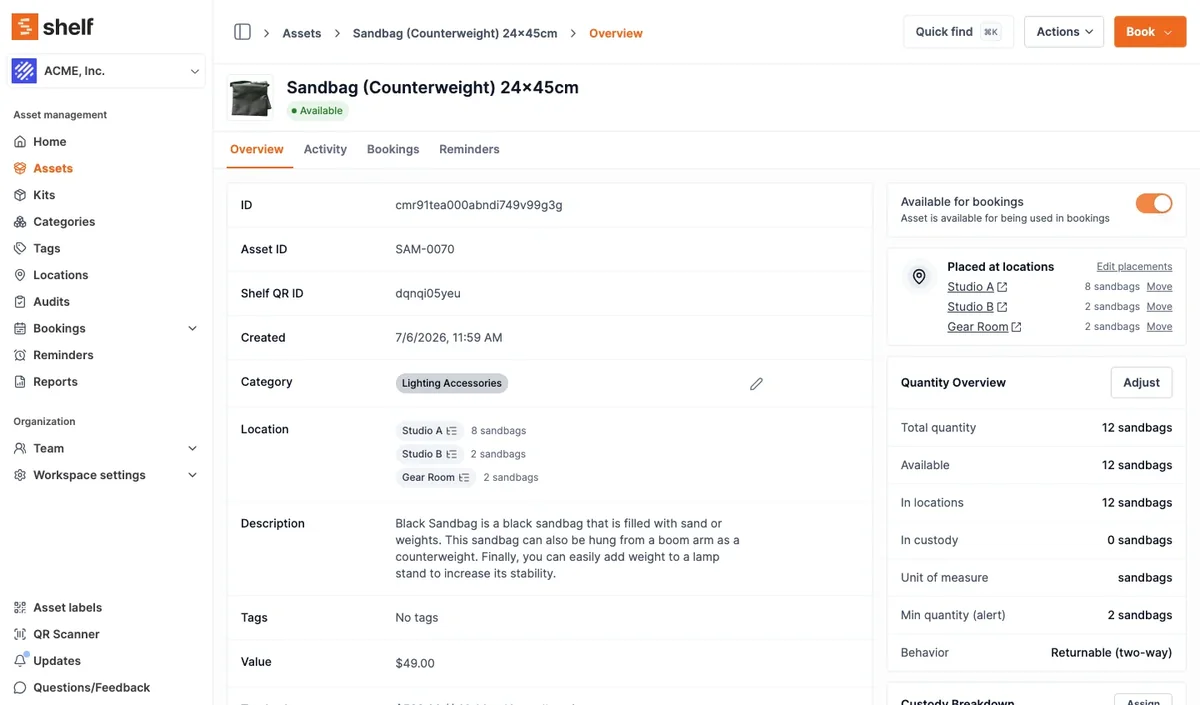Click the Questions/Feedback chat icon
The width and height of the screenshot is (1200, 705).
(x=20, y=688)
